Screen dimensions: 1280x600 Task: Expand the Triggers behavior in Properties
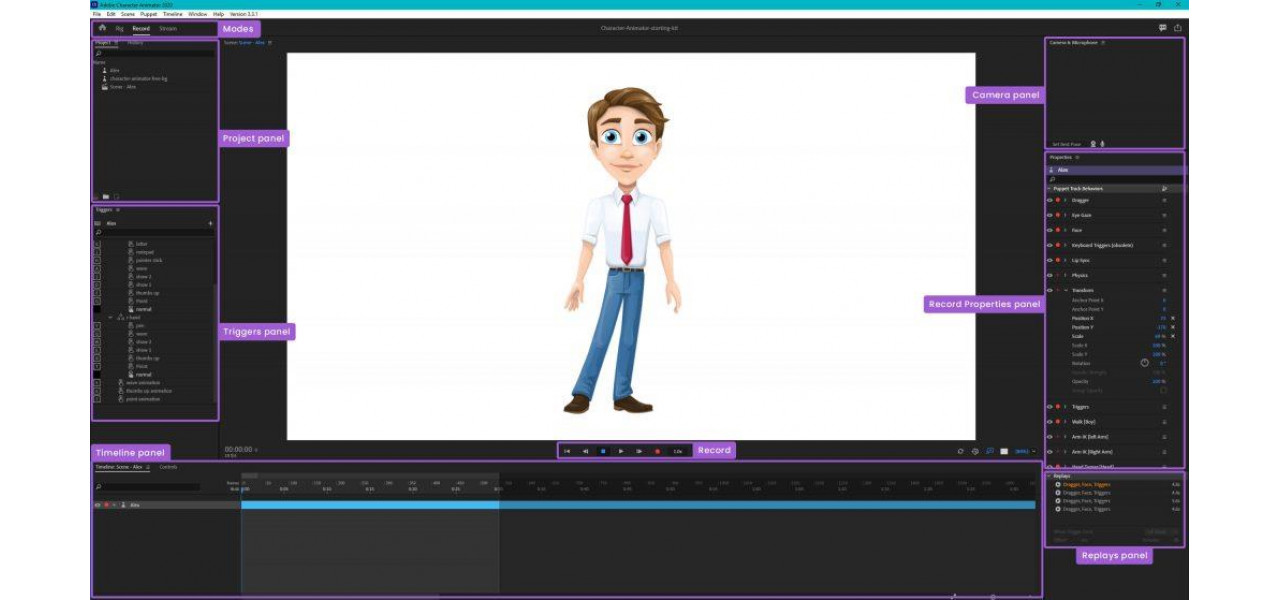click(1066, 407)
